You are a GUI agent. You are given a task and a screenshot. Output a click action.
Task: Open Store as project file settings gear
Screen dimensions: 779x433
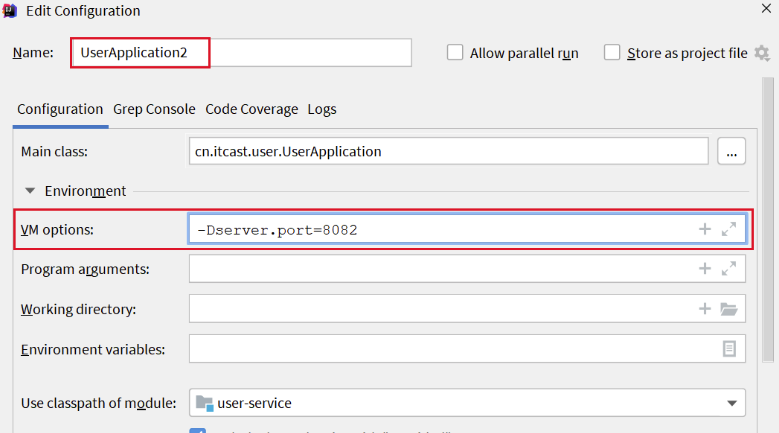click(x=762, y=53)
